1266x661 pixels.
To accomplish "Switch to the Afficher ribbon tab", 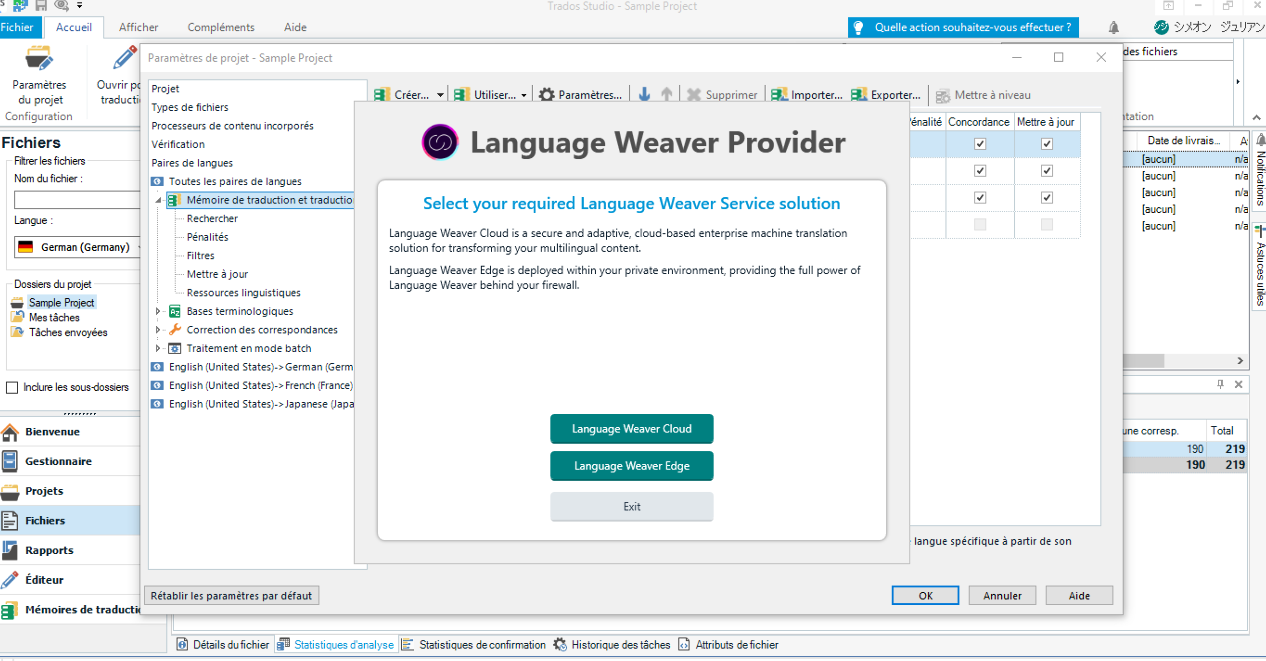I will tap(138, 27).
